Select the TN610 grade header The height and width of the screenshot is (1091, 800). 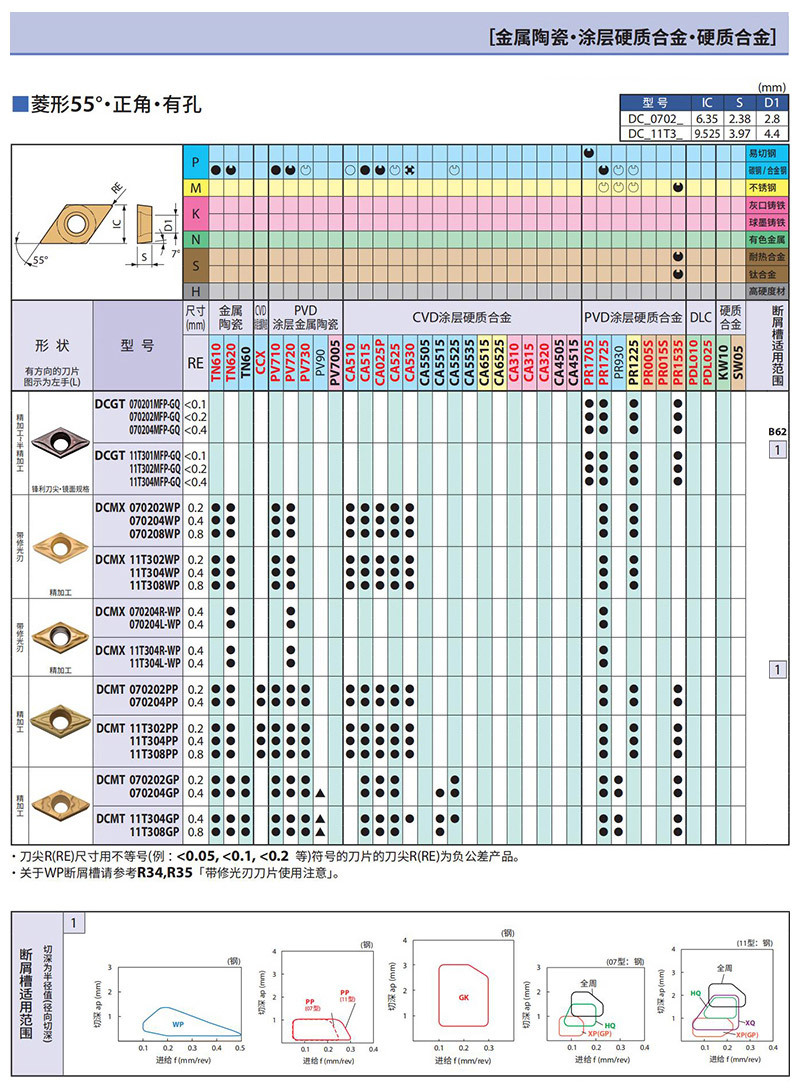[x=216, y=362]
